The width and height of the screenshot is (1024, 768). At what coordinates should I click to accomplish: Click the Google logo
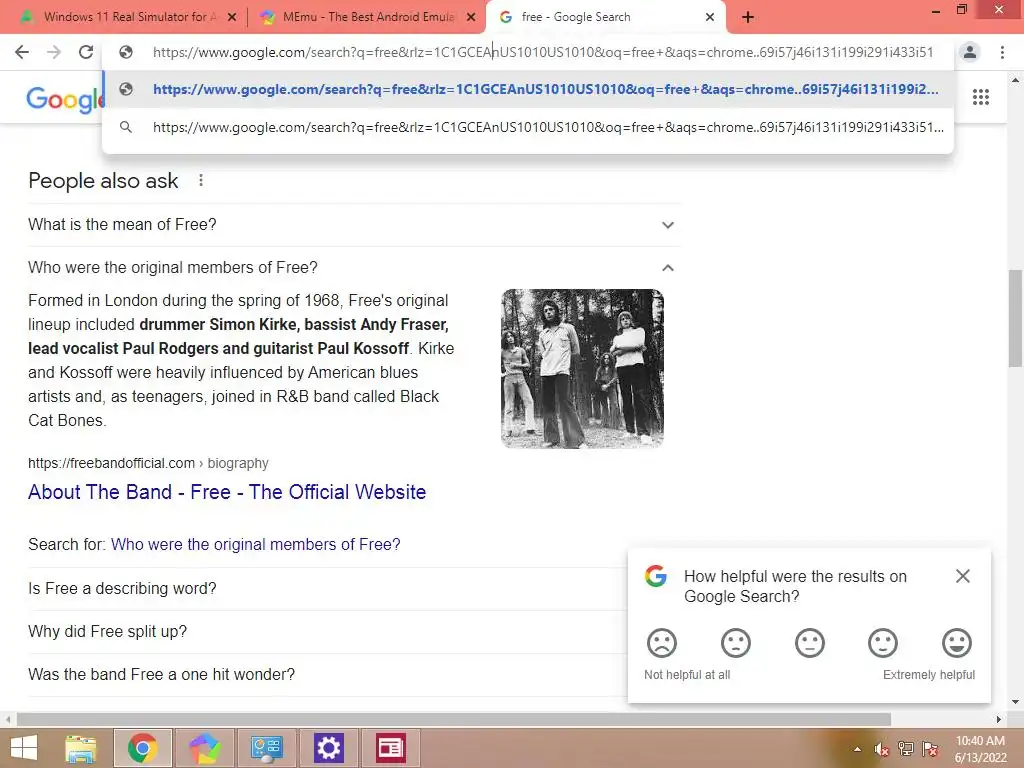coord(65,99)
